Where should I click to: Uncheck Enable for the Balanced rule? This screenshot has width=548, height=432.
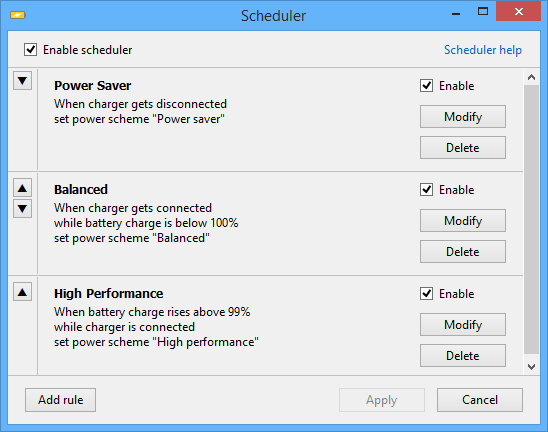click(426, 190)
